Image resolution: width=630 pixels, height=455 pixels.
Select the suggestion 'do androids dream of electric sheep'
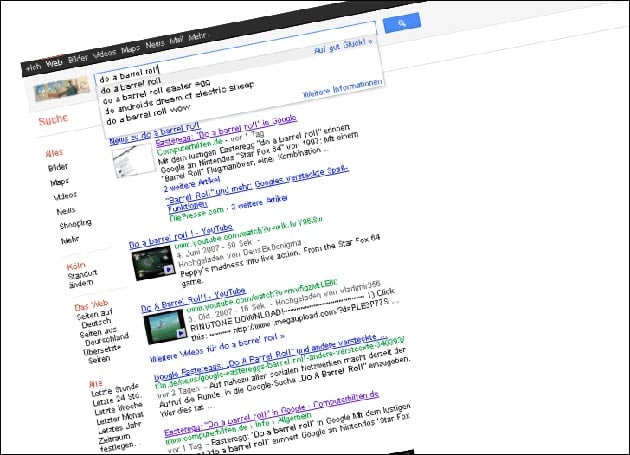(179, 97)
